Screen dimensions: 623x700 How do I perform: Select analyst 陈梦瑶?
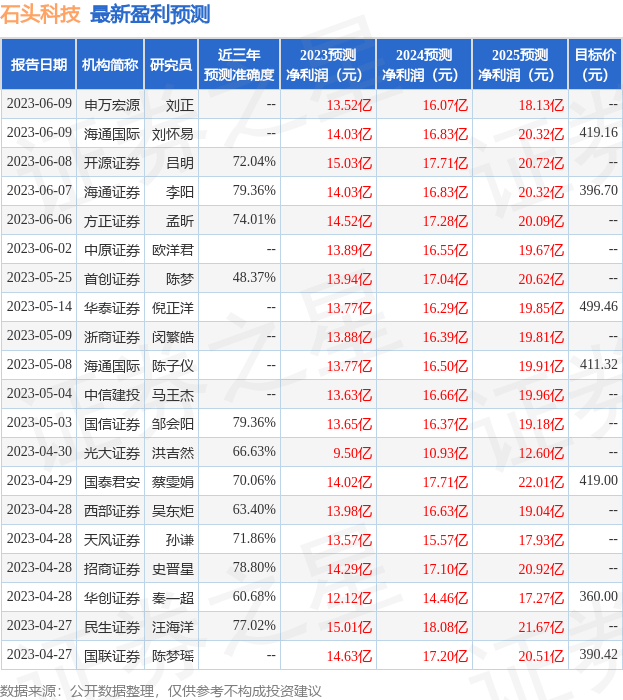[x=173, y=656]
